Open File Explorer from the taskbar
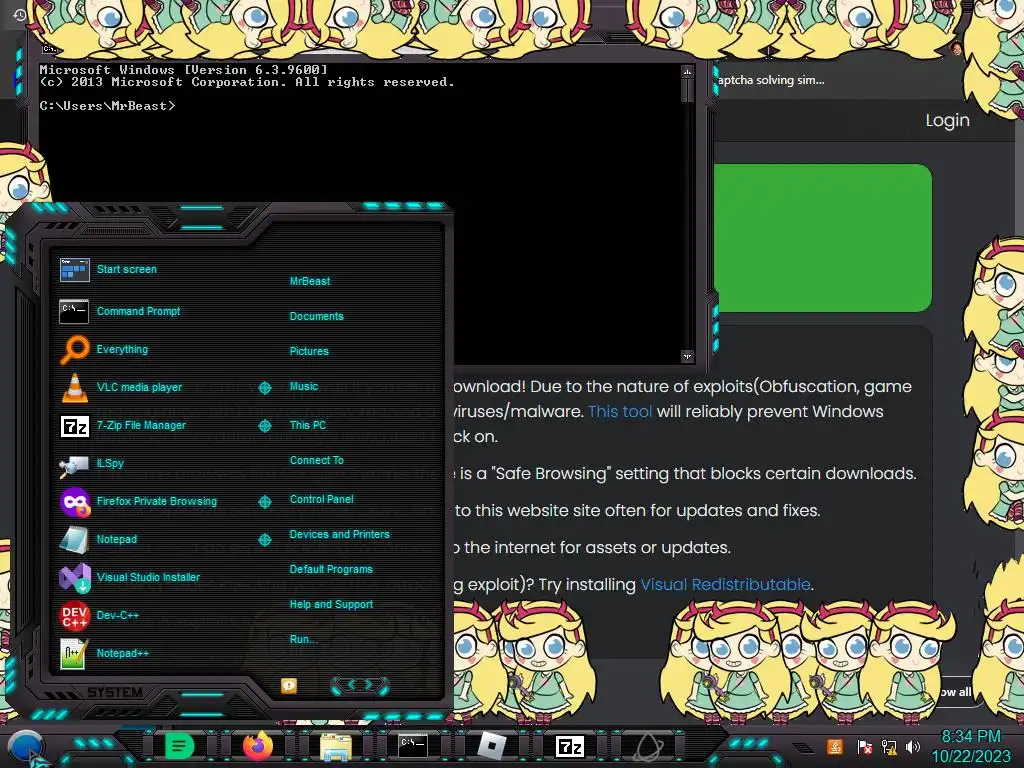1024x768 pixels. pos(336,746)
